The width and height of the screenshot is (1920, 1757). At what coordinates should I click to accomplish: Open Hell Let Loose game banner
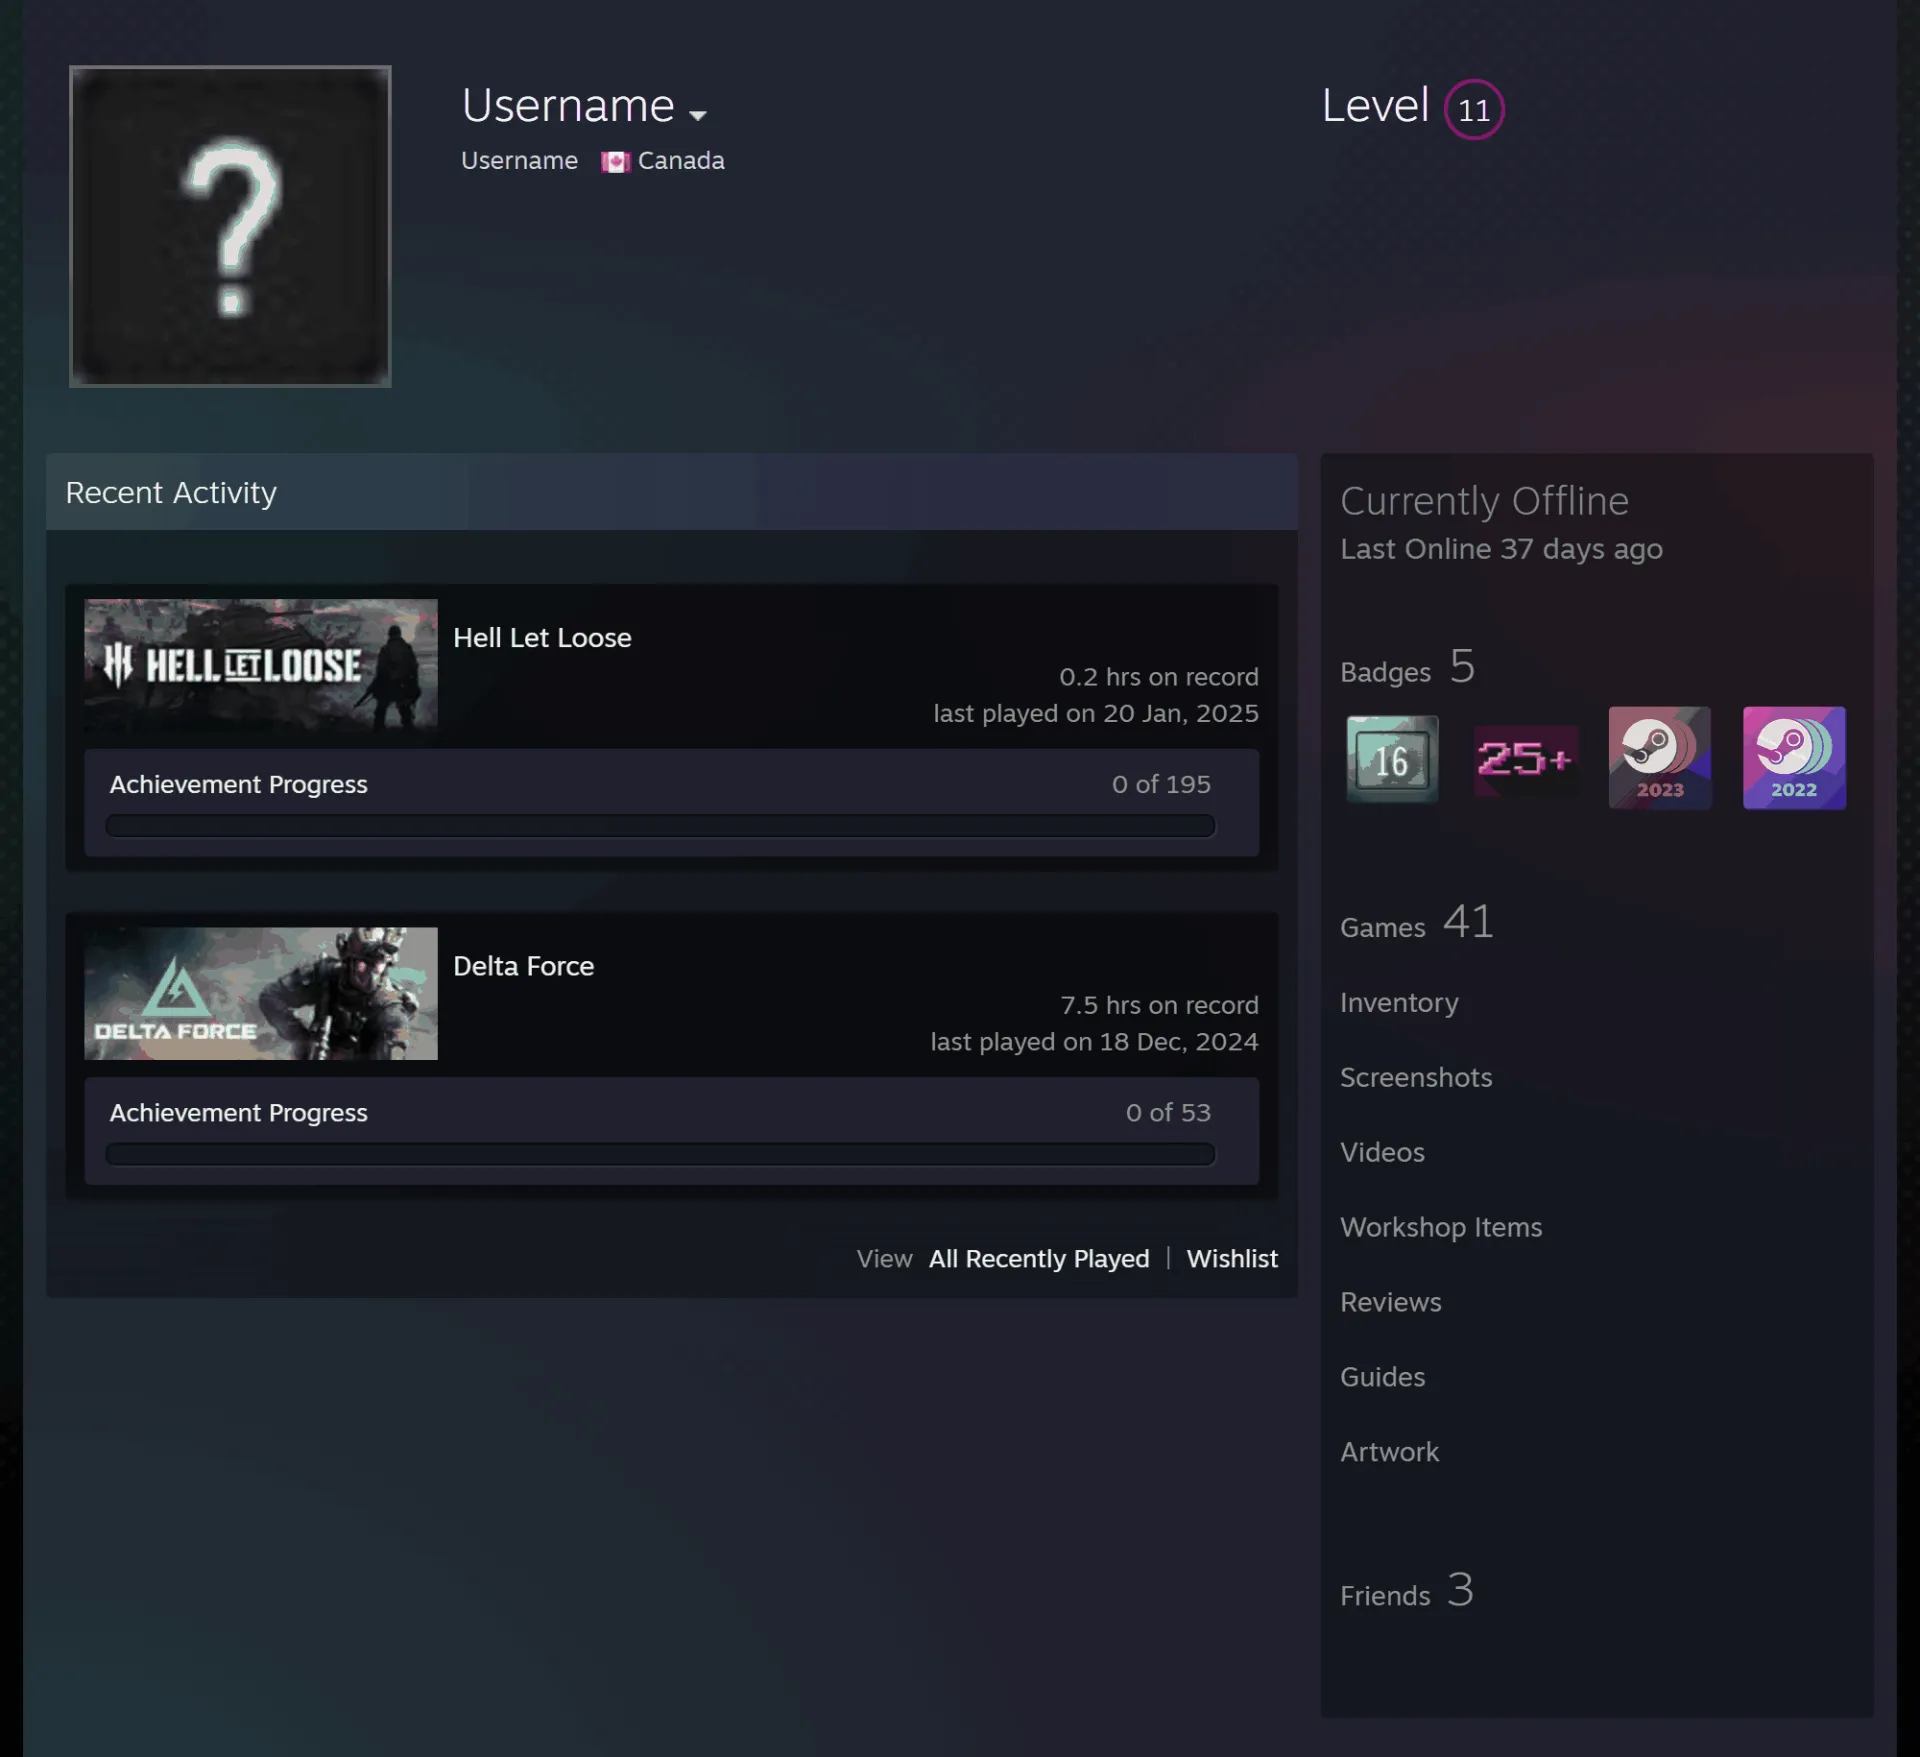tap(261, 664)
